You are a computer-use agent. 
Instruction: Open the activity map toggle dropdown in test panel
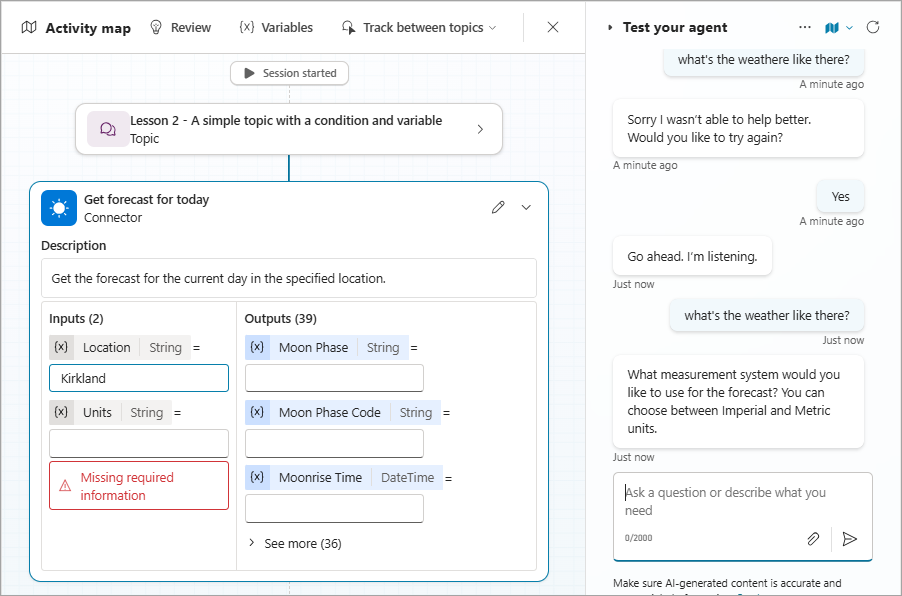pos(839,27)
